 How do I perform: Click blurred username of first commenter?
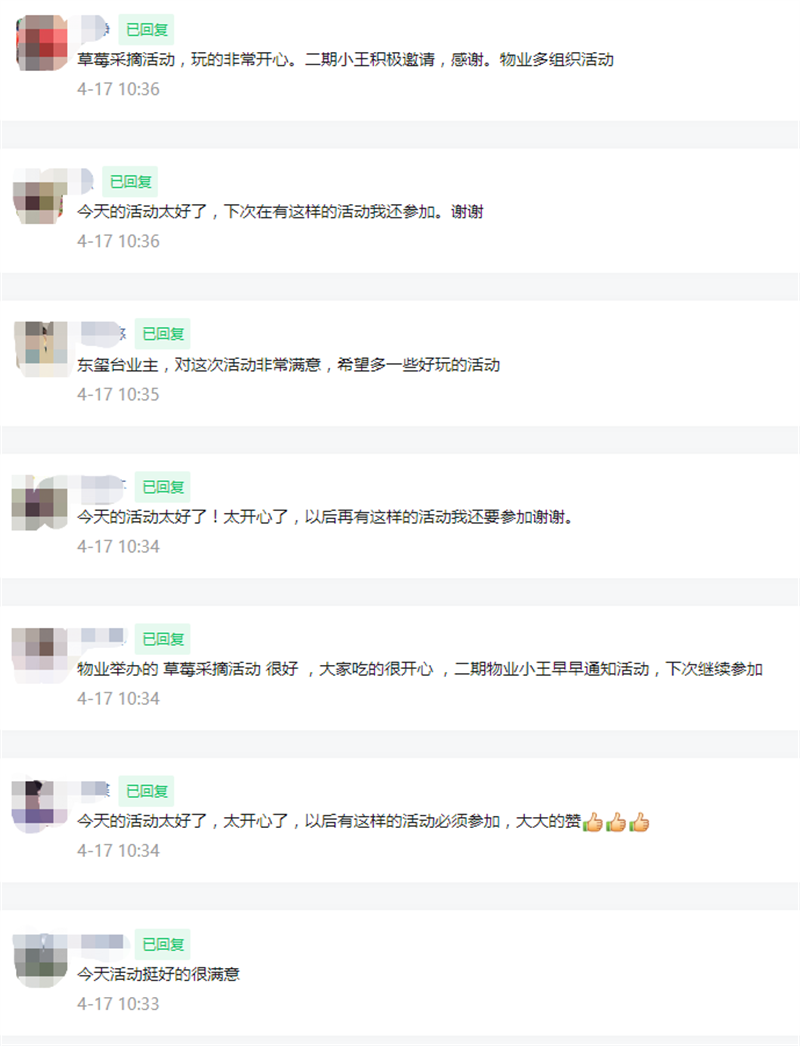pyautogui.click(x=95, y=29)
